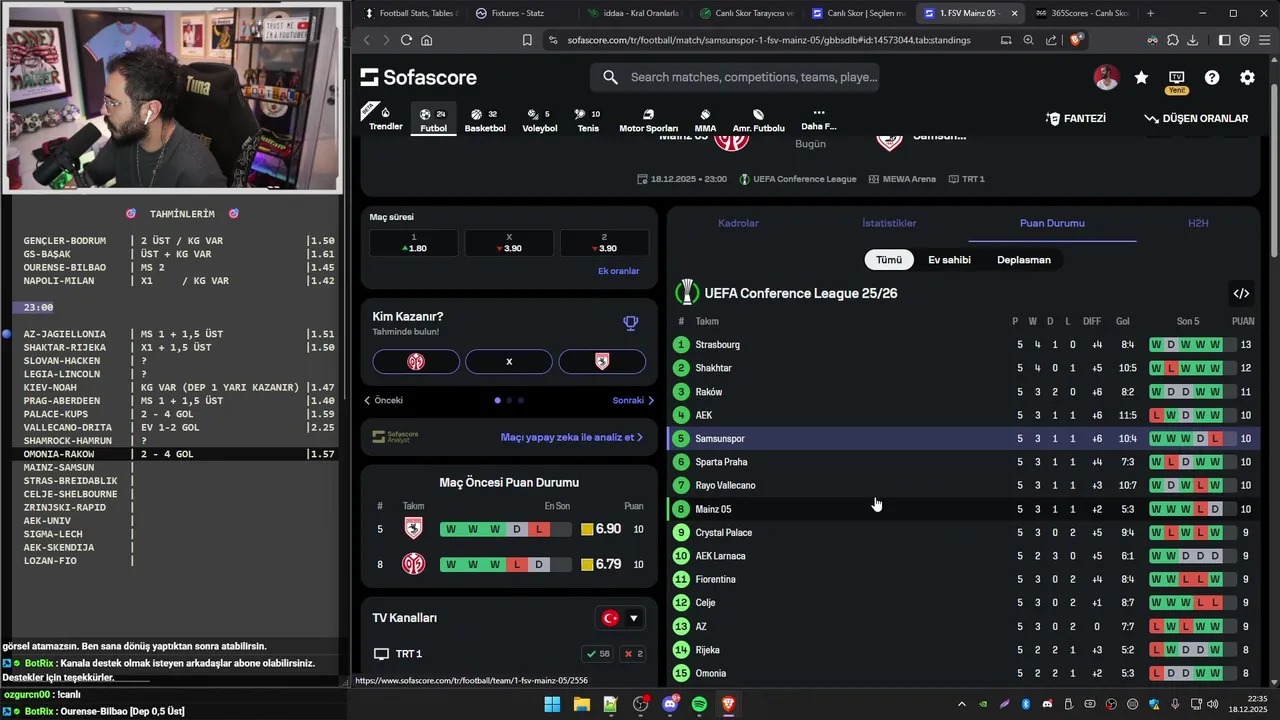
Task: Select Motor Sporları category
Action: 648,120
